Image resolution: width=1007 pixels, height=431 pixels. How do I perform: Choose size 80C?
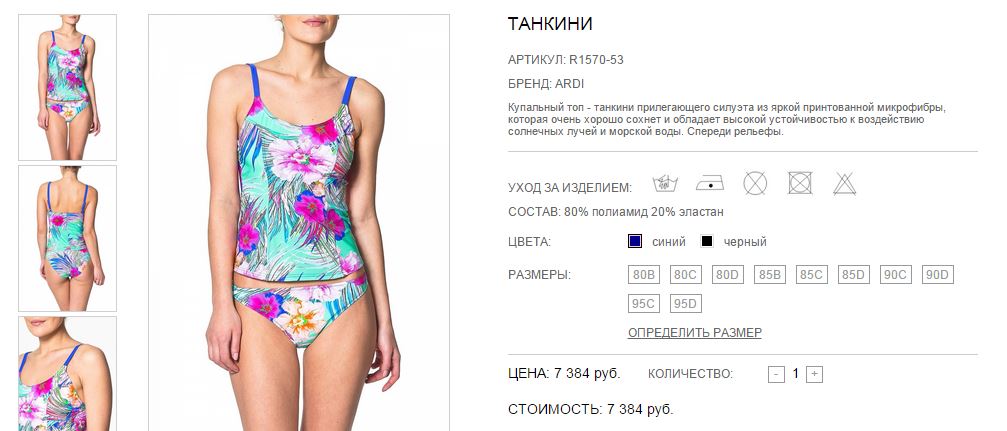pyautogui.click(x=685, y=275)
